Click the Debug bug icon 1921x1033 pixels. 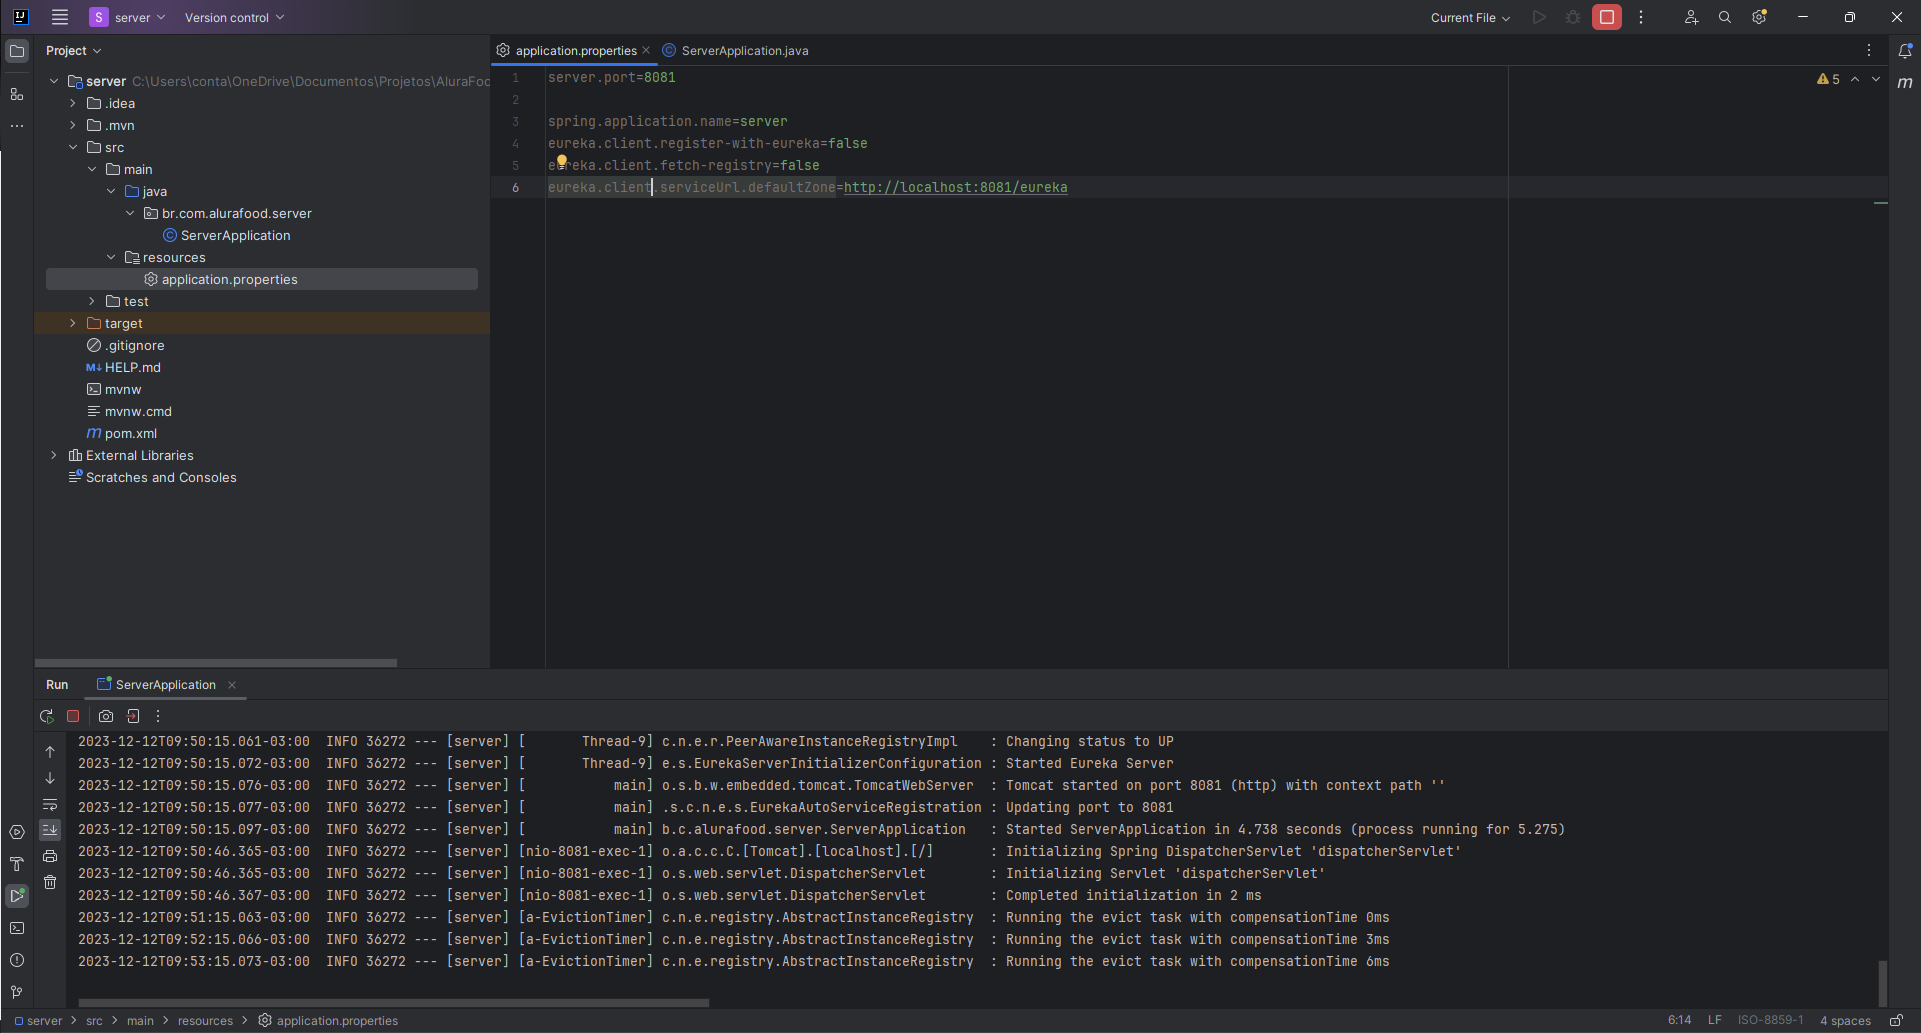click(1573, 17)
